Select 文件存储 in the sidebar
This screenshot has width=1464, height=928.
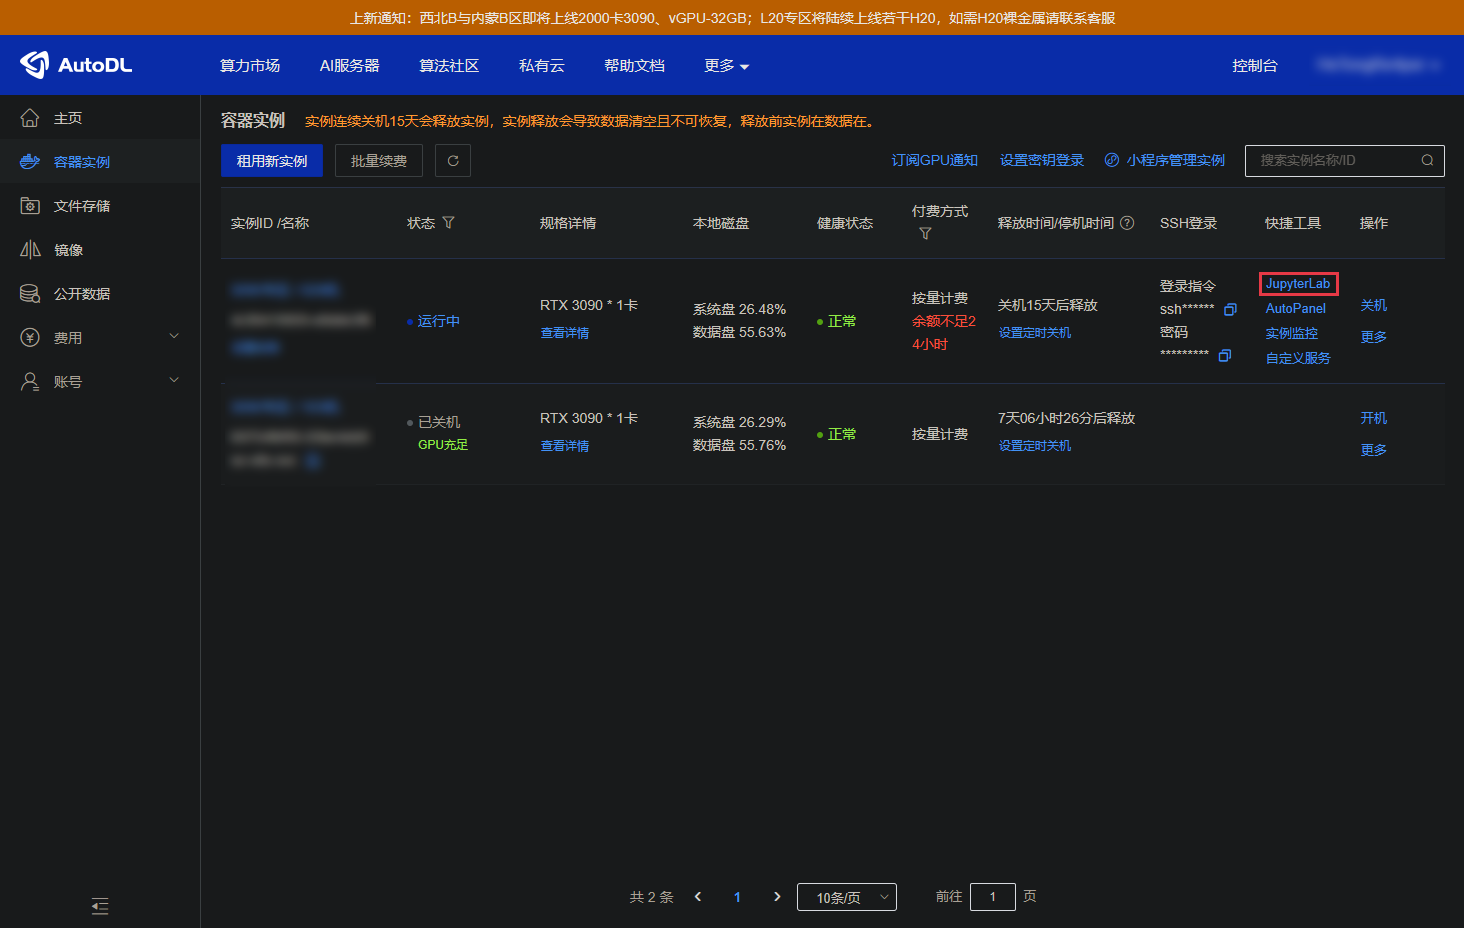click(82, 206)
